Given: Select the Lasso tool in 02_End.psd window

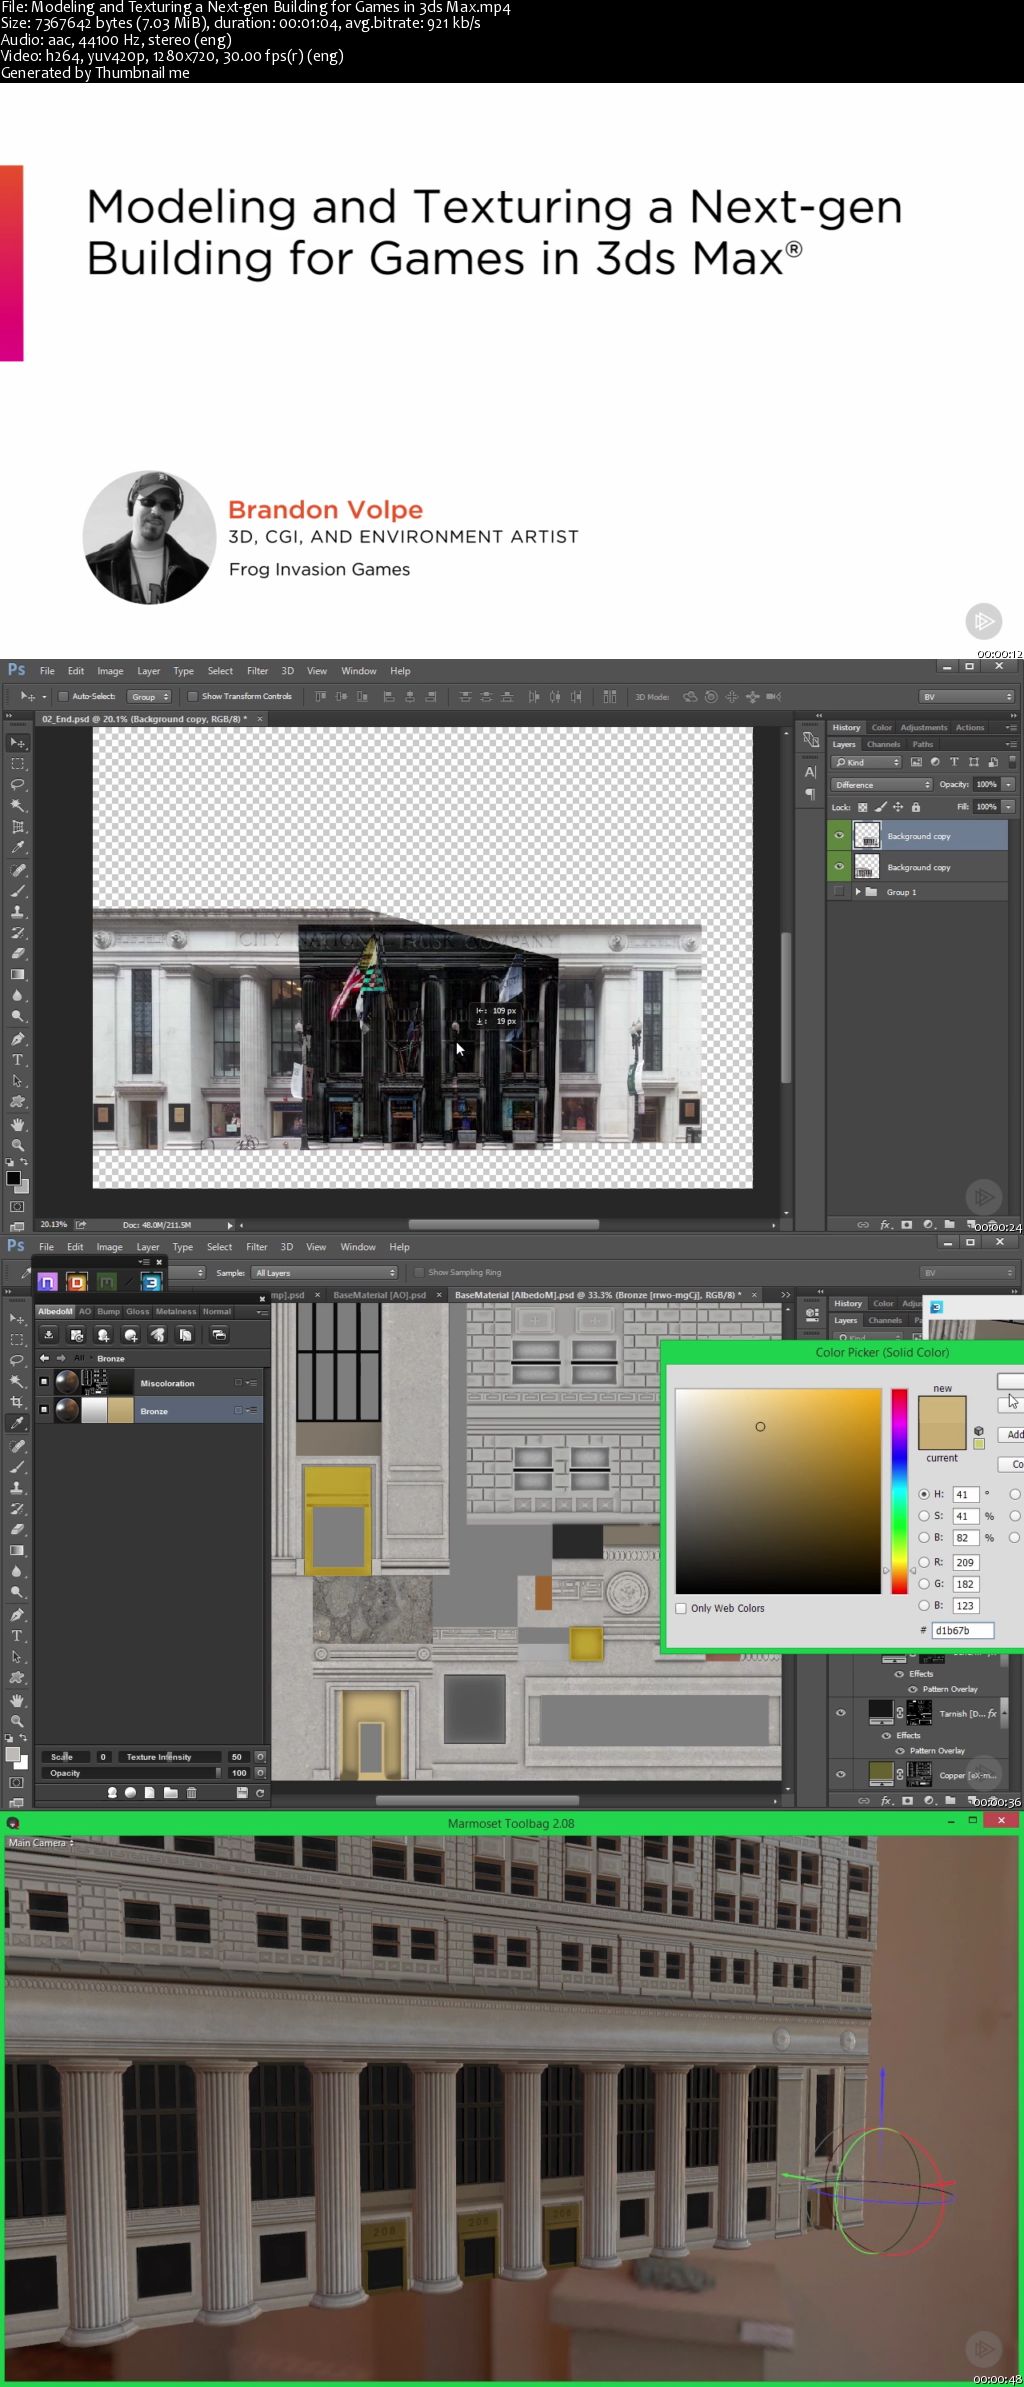Looking at the screenshot, I should [17, 785].
